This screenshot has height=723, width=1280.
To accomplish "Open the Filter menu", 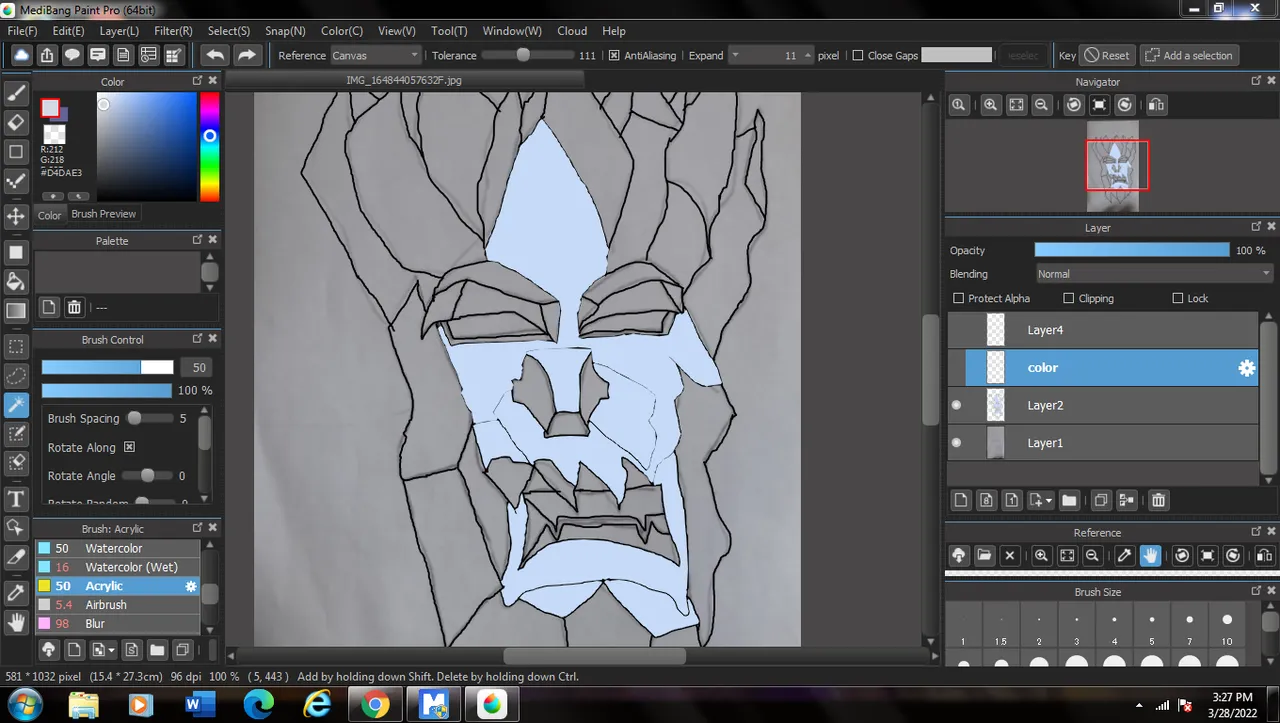I will pos(174,31).
